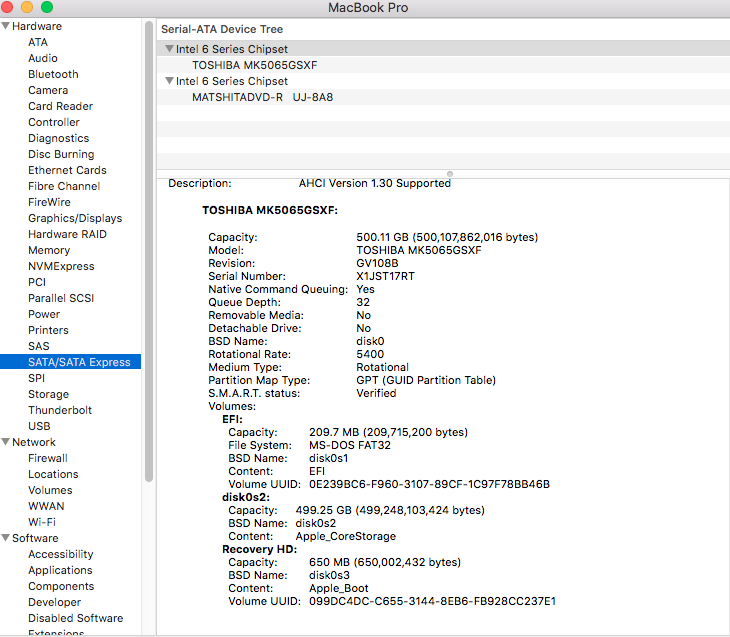Click the serial number X1JST17RT

tap(385, 276)
